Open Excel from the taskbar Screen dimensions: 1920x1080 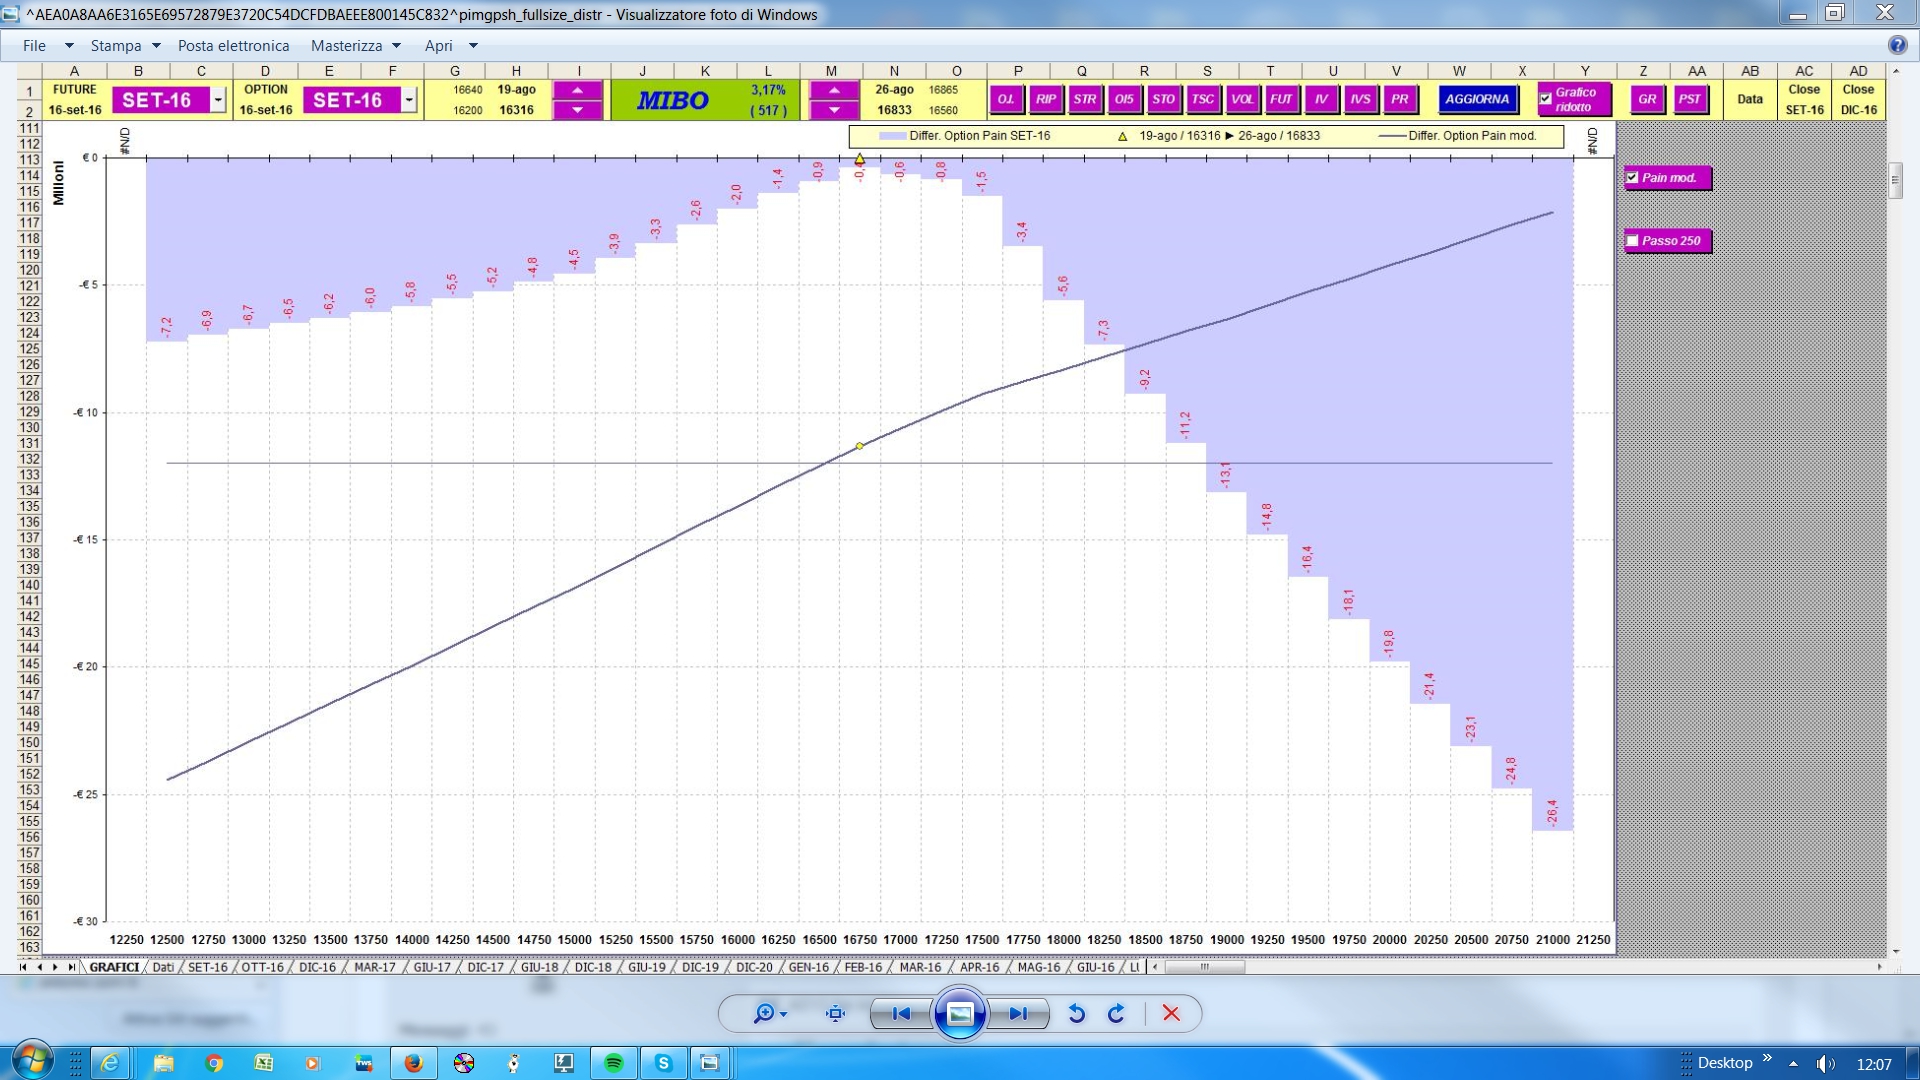pyautogui.click(x=264, y=1063)
